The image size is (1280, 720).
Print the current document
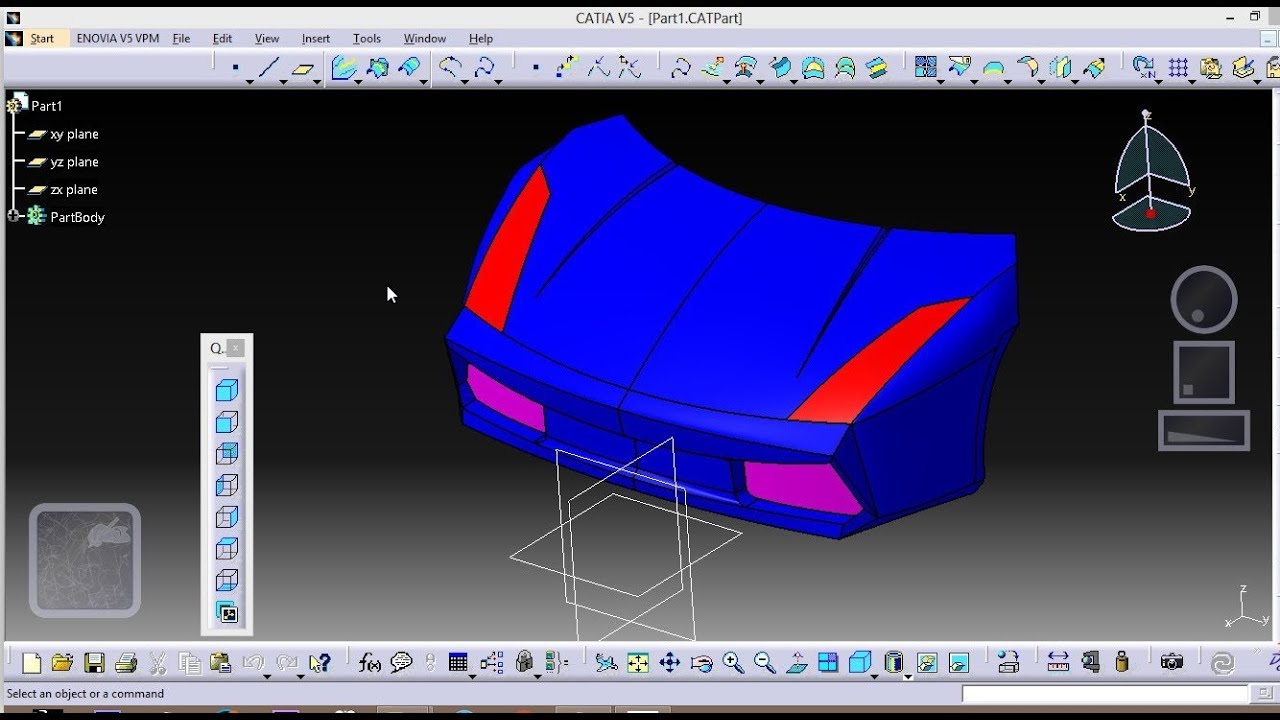pyautogui.click(x=126, y=662)
